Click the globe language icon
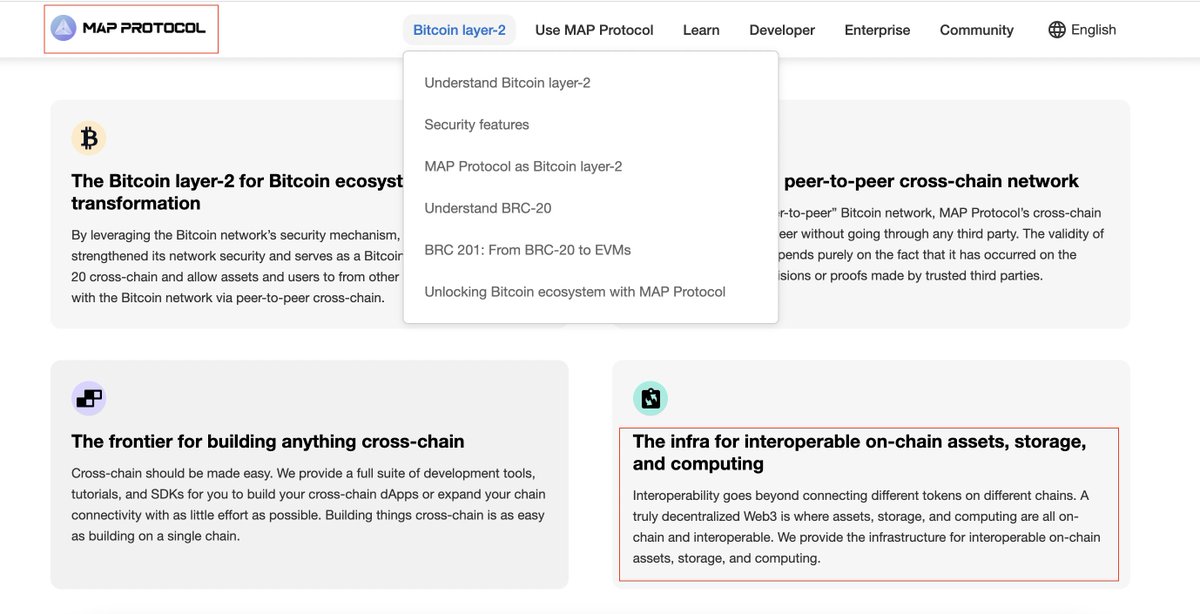The image size is (1200, 614). point(1057,30)
